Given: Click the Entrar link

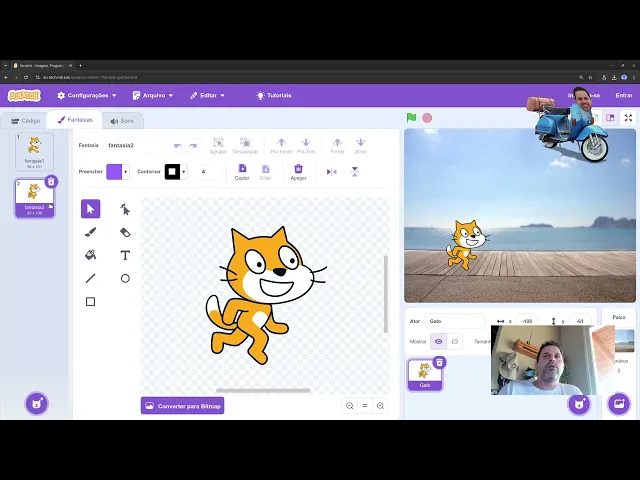Looking at the screenshot, I should click(624, 96).
